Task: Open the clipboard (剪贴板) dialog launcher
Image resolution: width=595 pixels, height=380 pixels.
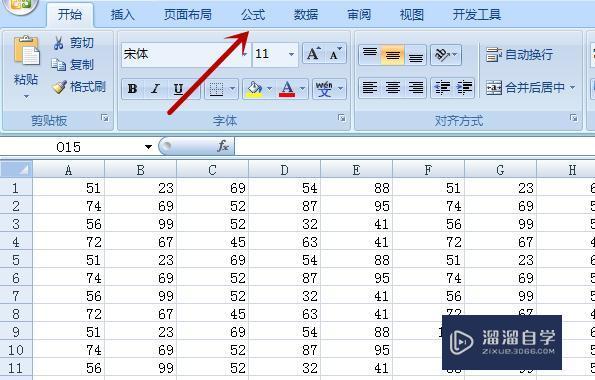Action: (105, 118)
